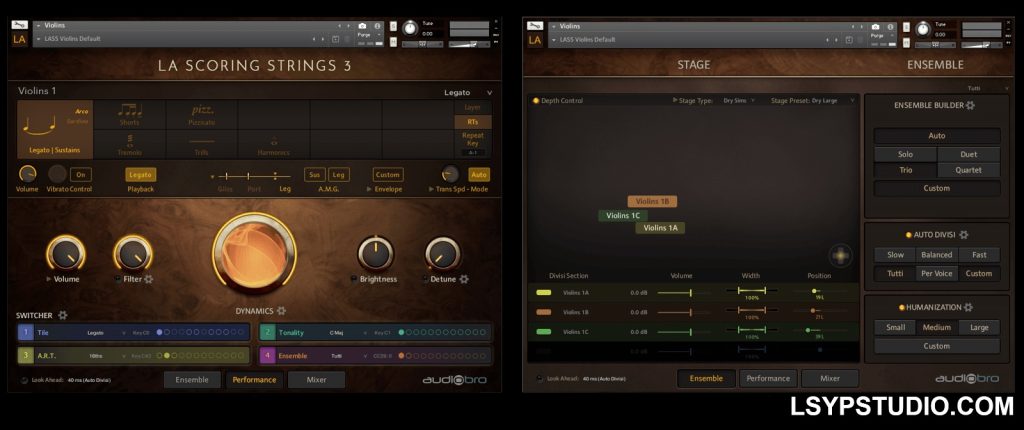
Task: Open Auto Divisi settings gear
Action: 964,235
